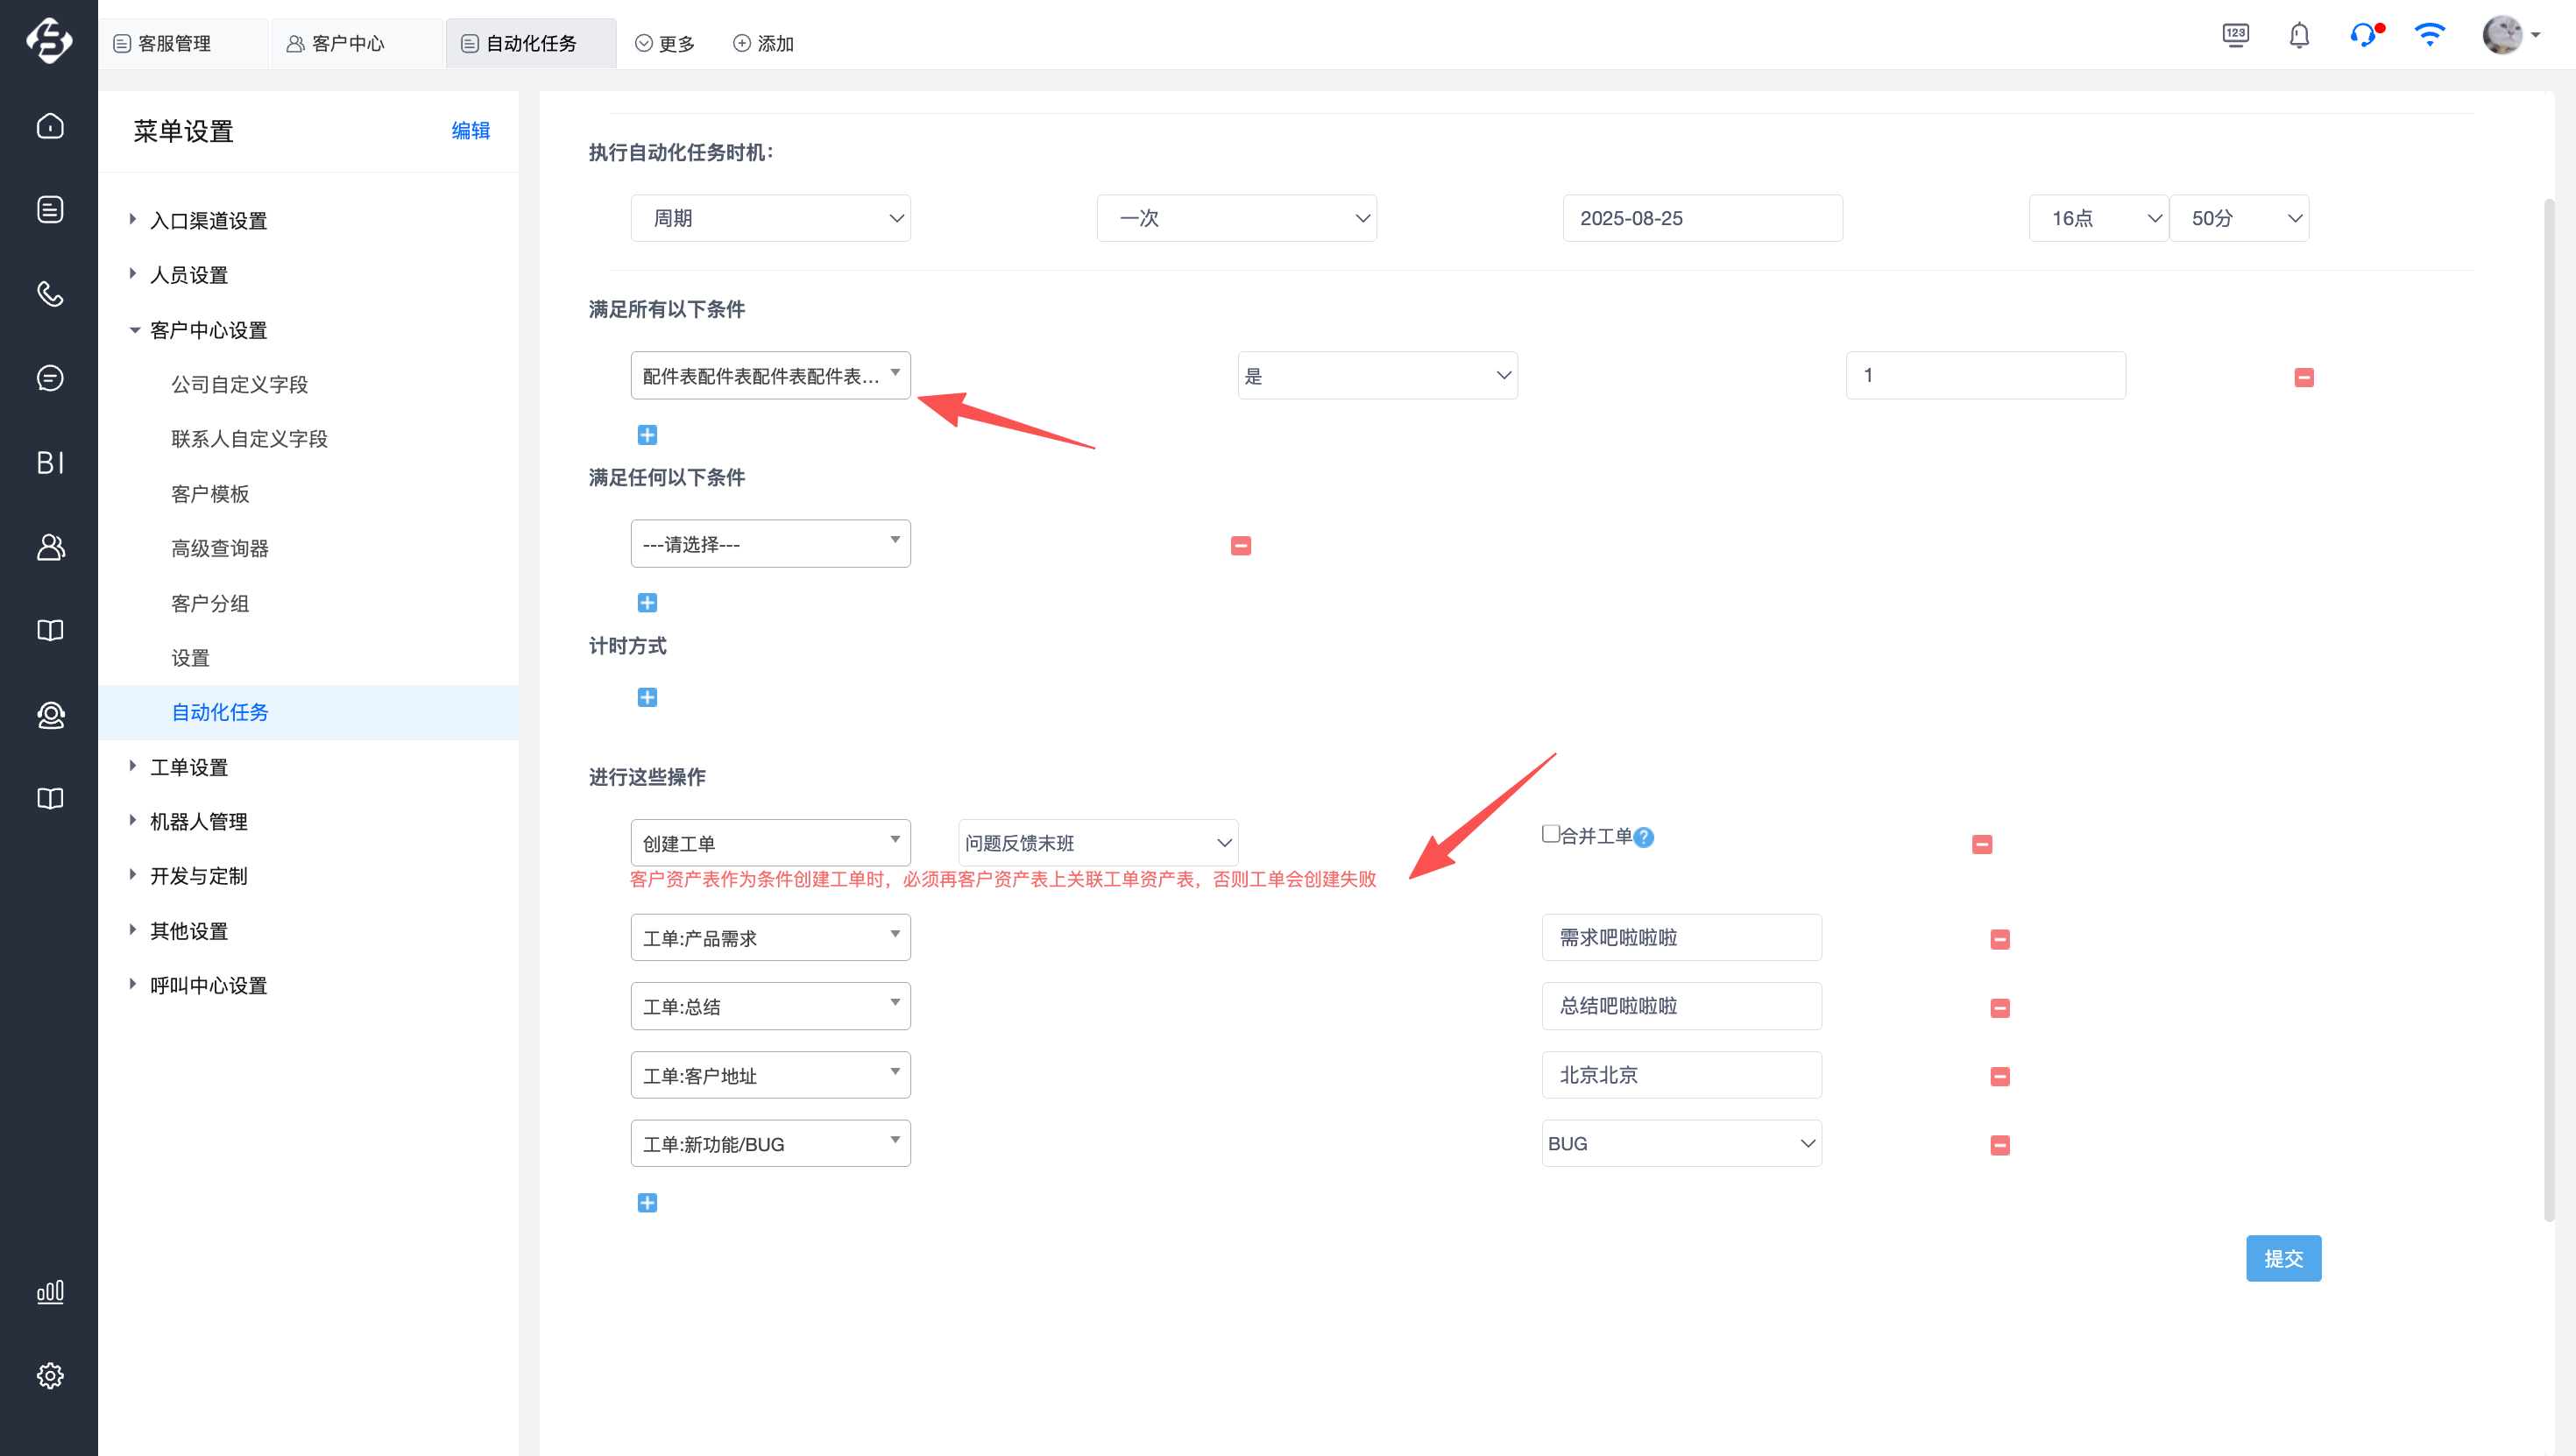
Task: Click the 提交 button
Action: click(2283, 1258)
